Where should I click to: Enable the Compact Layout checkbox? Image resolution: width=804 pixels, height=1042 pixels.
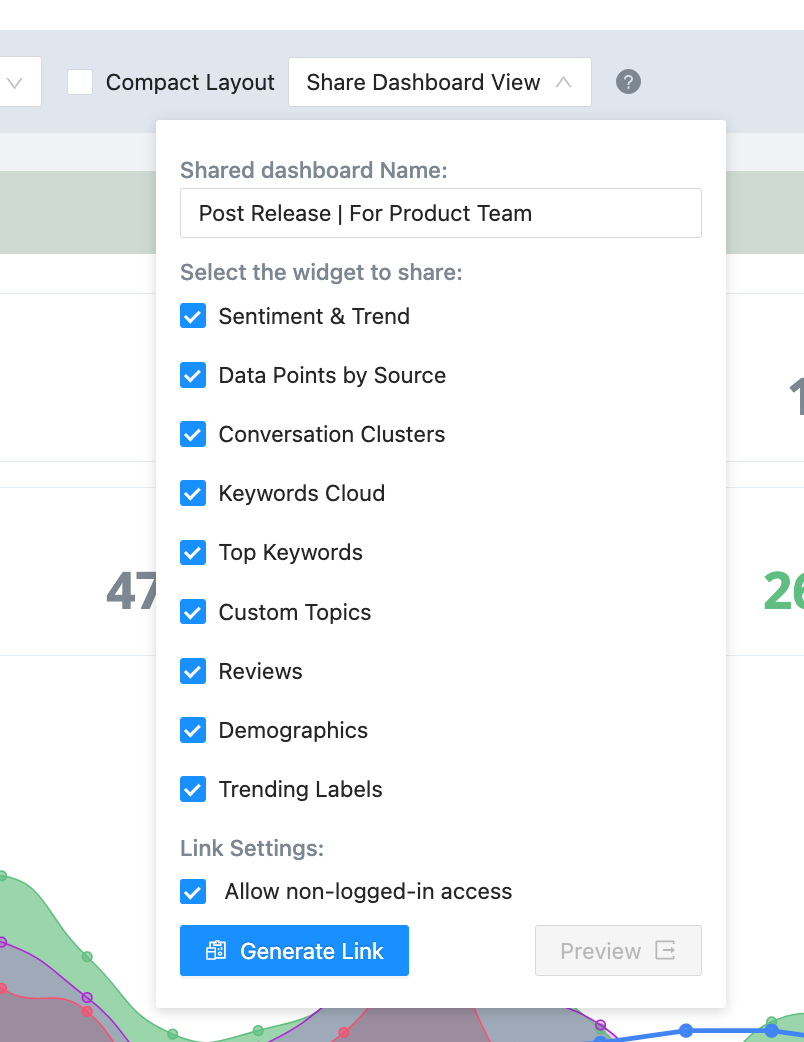click(x=80, y=83)
